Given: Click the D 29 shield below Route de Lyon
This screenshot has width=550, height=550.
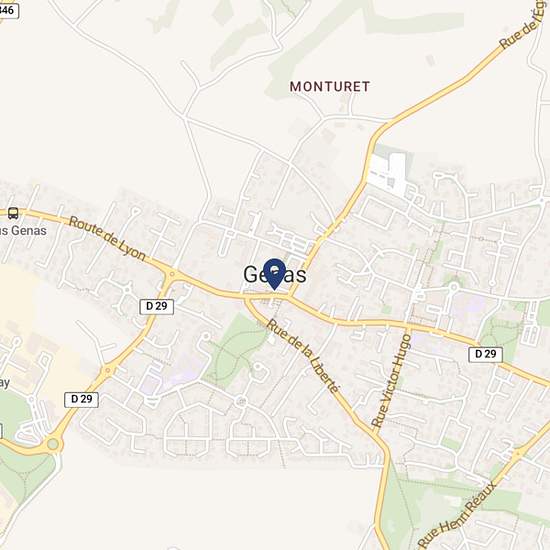Looking at the screenshot, I should [156, 307].
